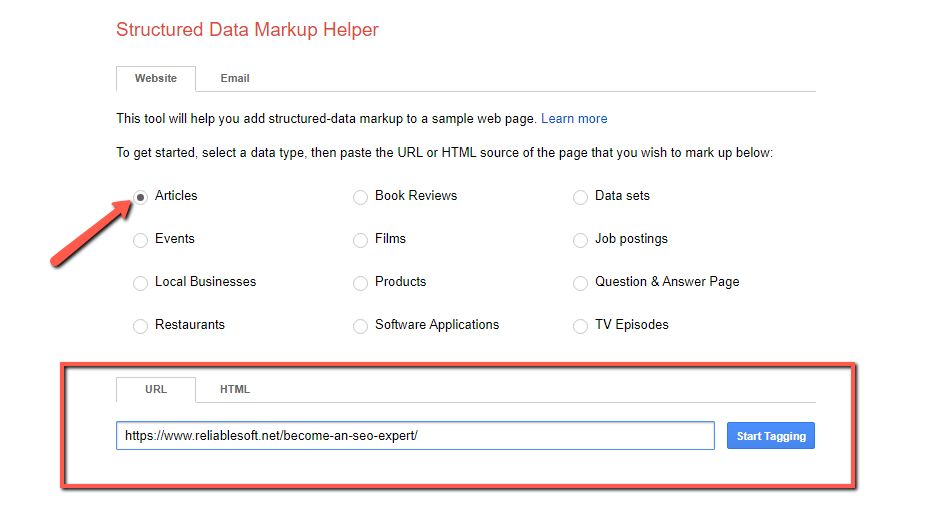
Task: Choose the Job postings option
Action: [580, 240]
